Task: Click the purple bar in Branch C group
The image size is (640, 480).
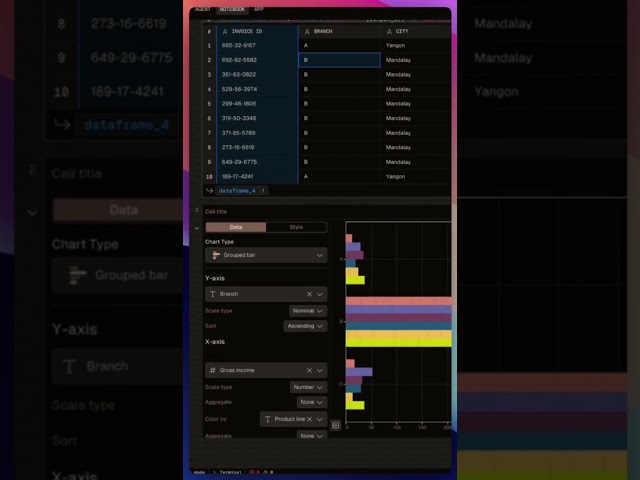Action: click(x=359, y=372)
